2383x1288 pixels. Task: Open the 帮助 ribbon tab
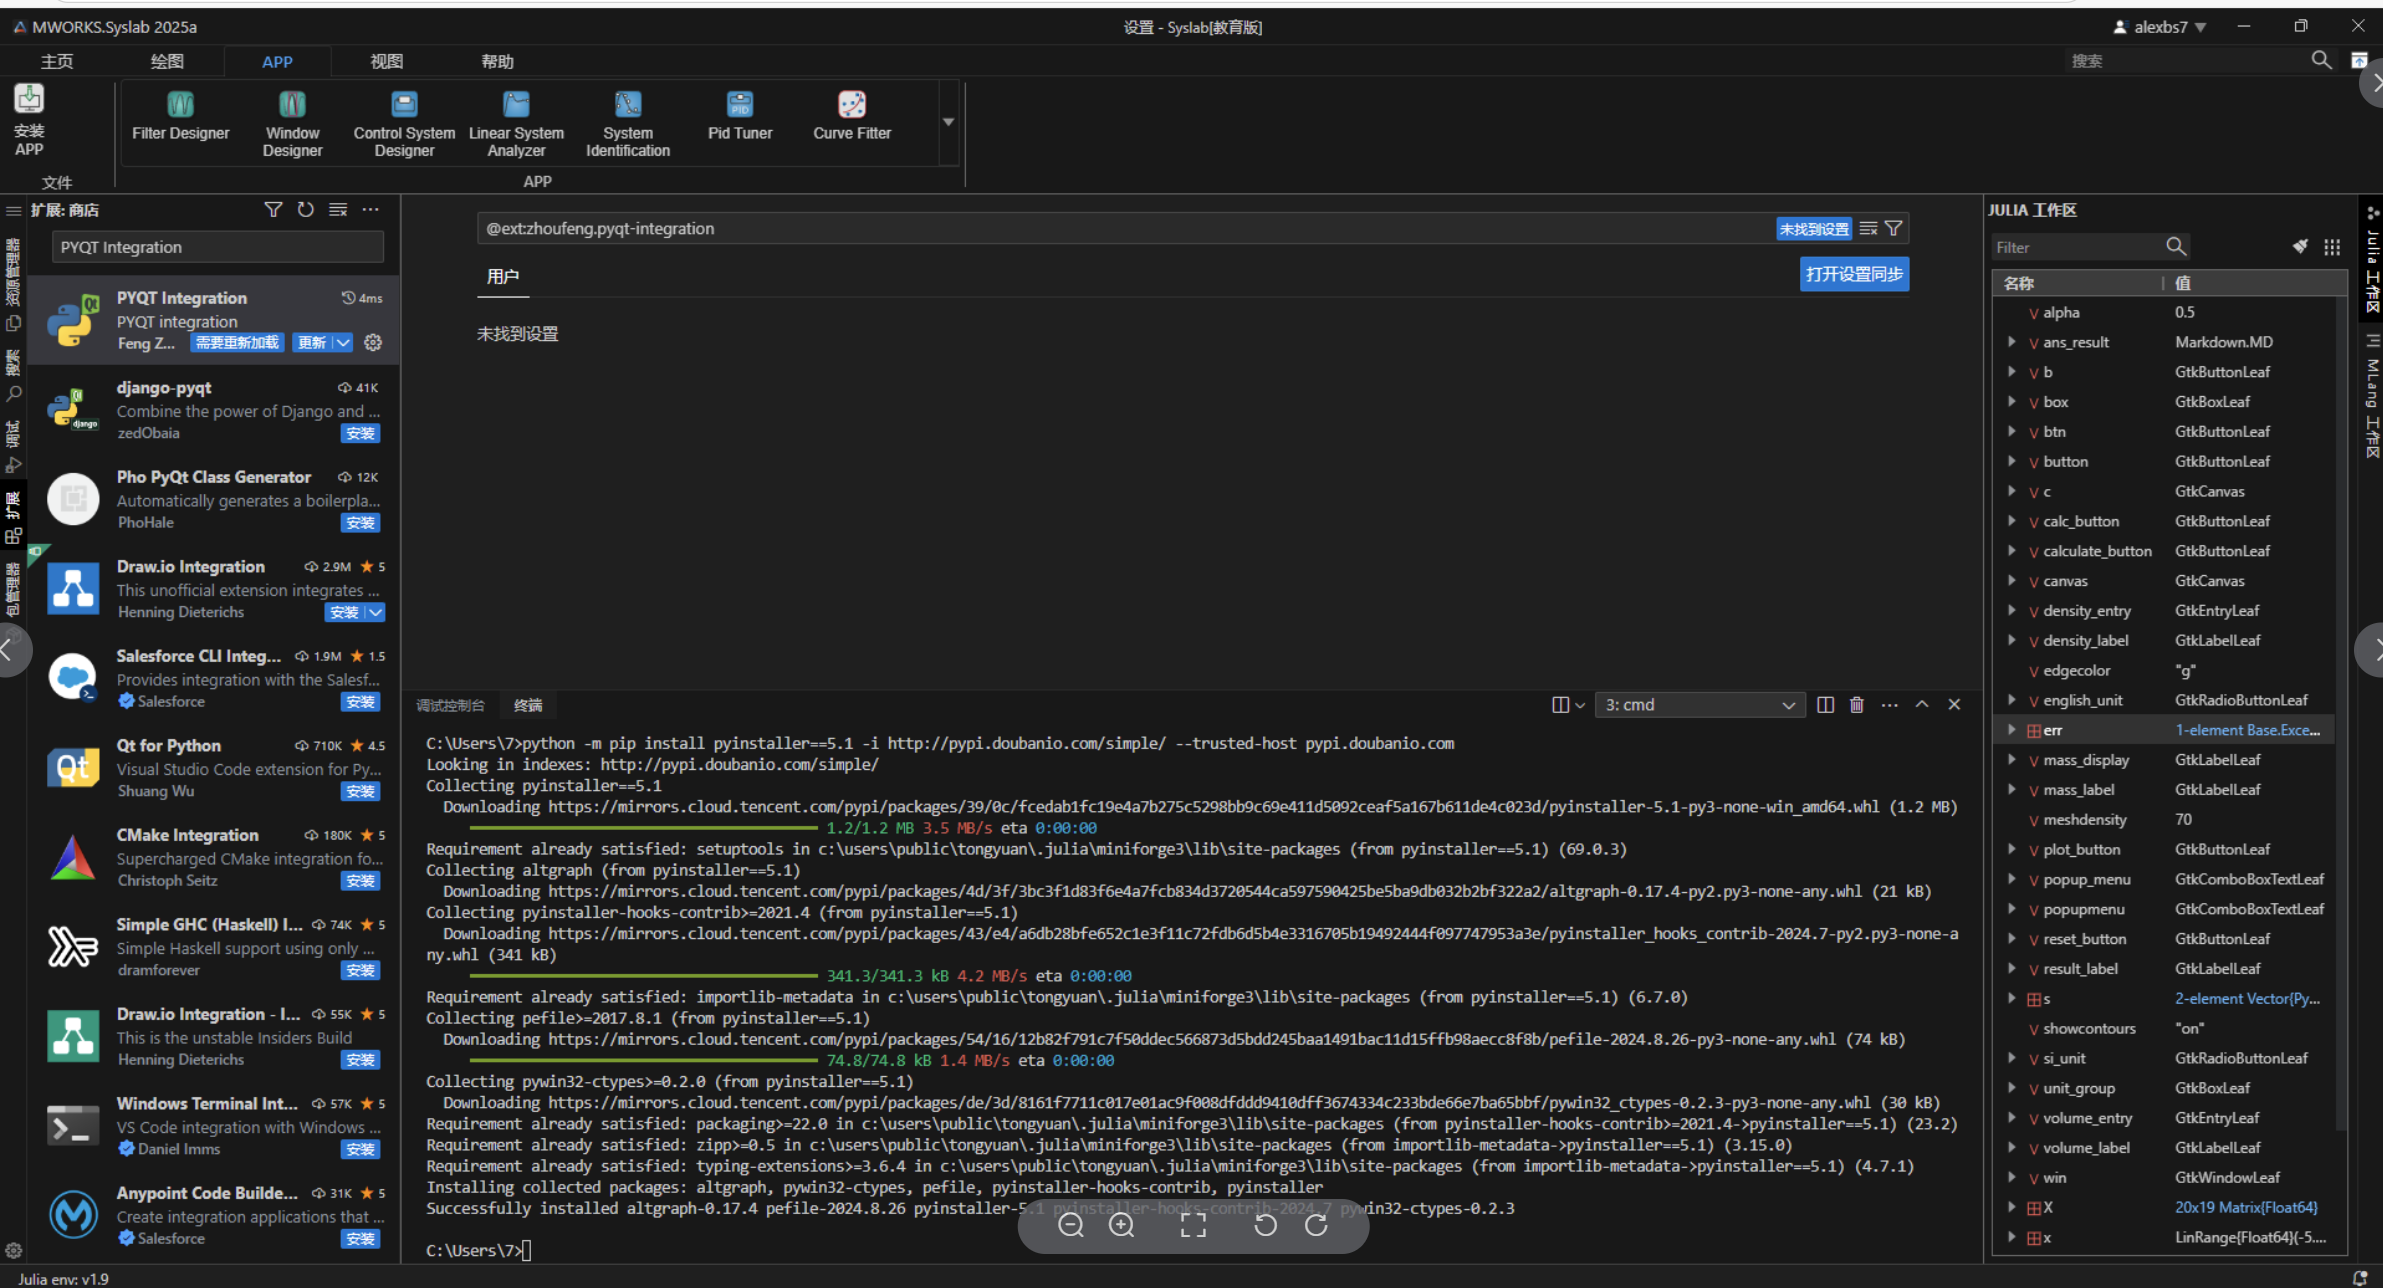tap(497, 61)
